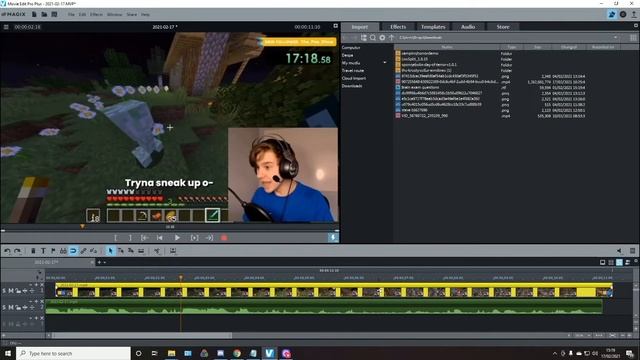Go to beginning of the movie

(x=160, y=238)
